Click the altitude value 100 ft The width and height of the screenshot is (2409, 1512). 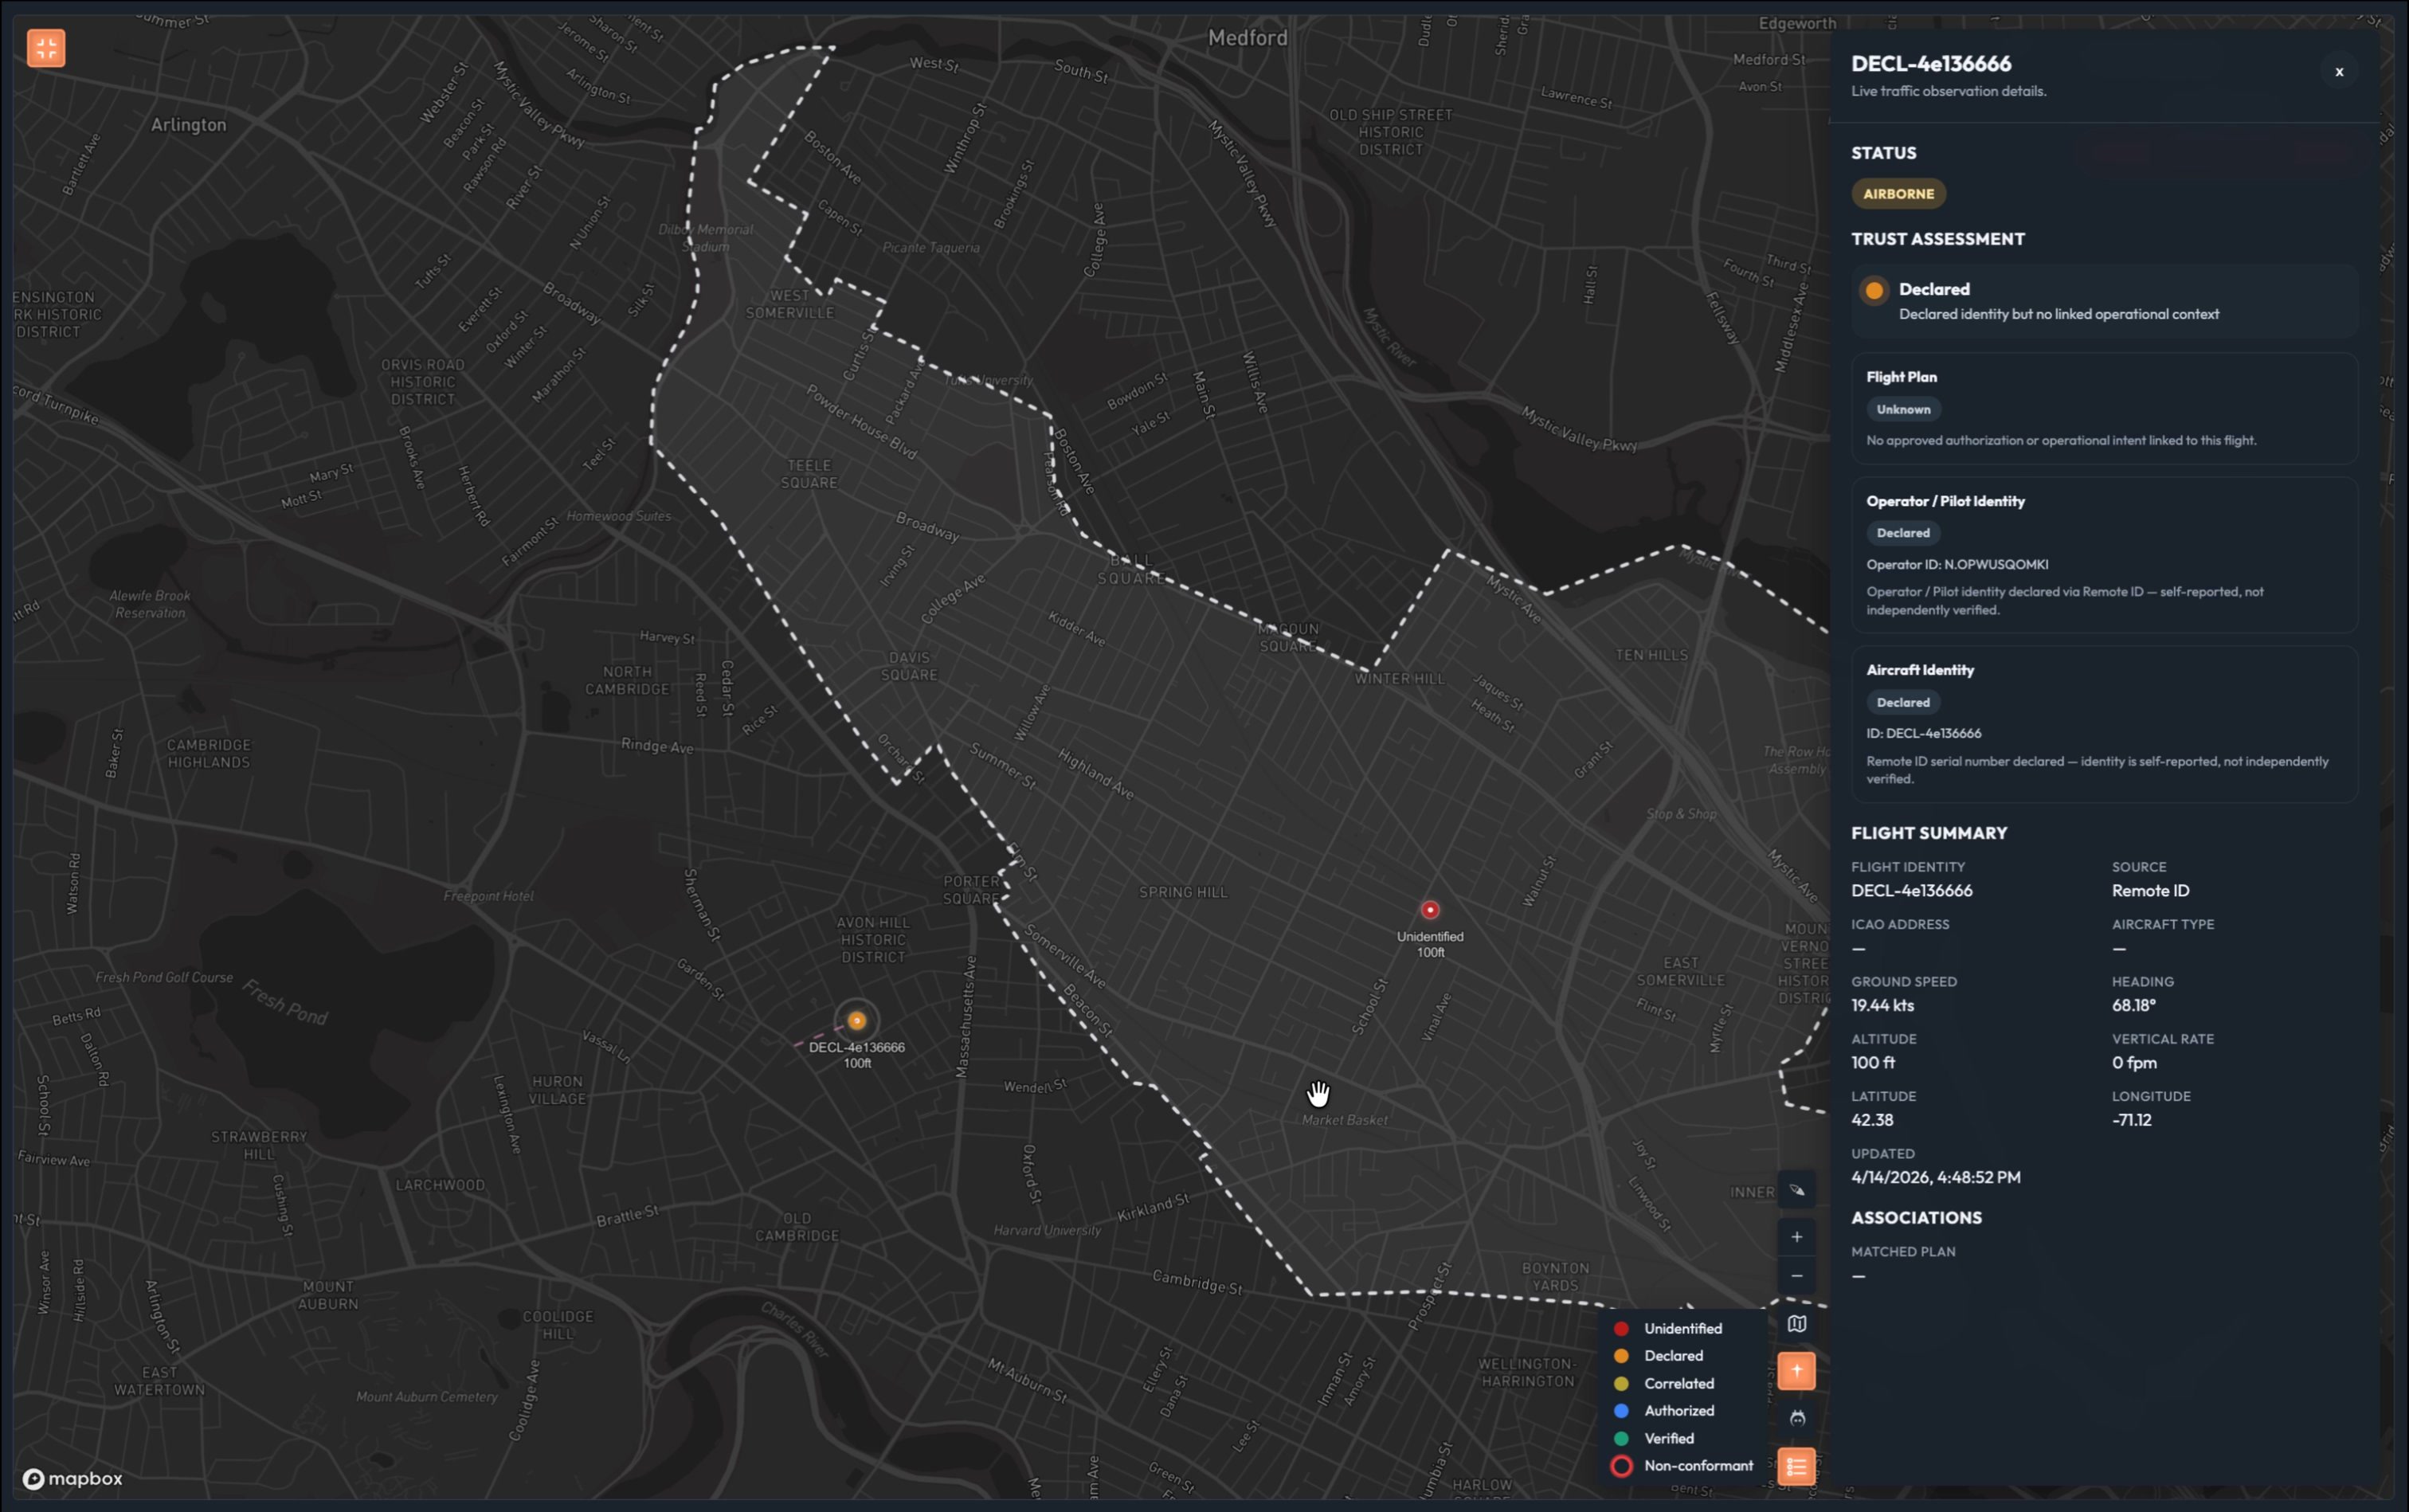1872,1063
